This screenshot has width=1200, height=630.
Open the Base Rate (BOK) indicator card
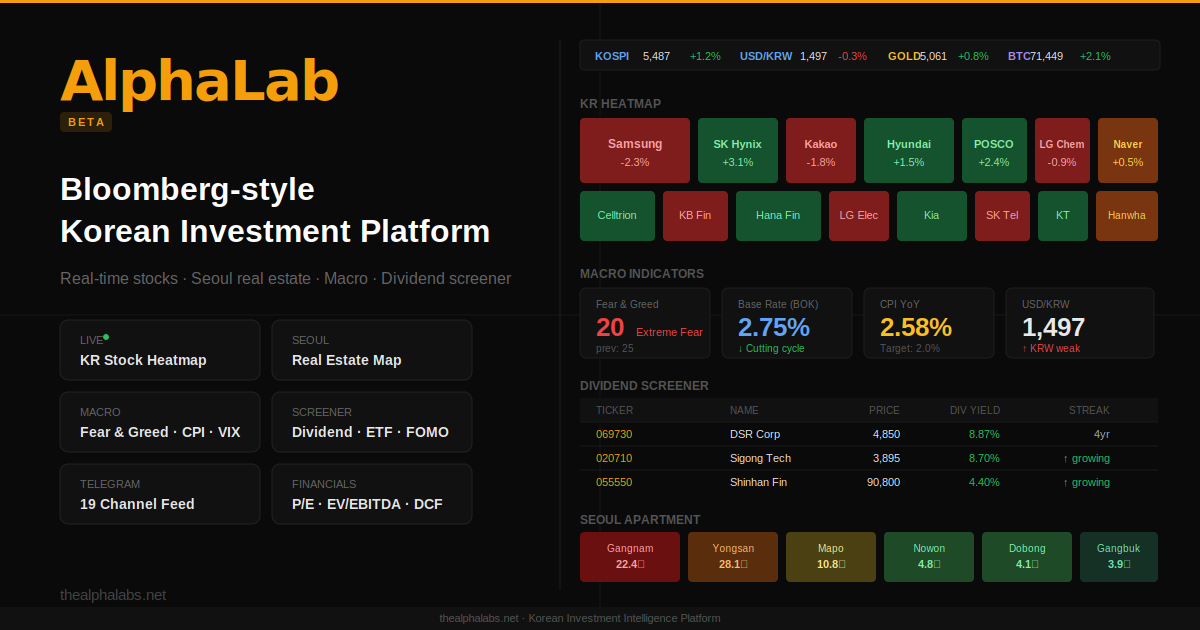[787, 323]
